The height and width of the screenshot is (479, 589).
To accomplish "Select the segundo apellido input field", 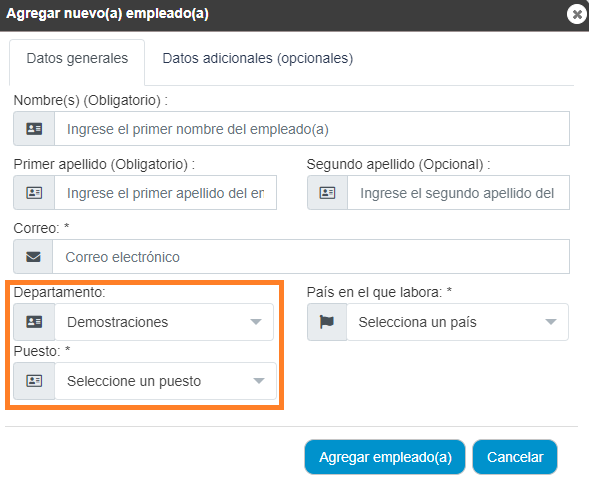I will (x=458, y=193).
